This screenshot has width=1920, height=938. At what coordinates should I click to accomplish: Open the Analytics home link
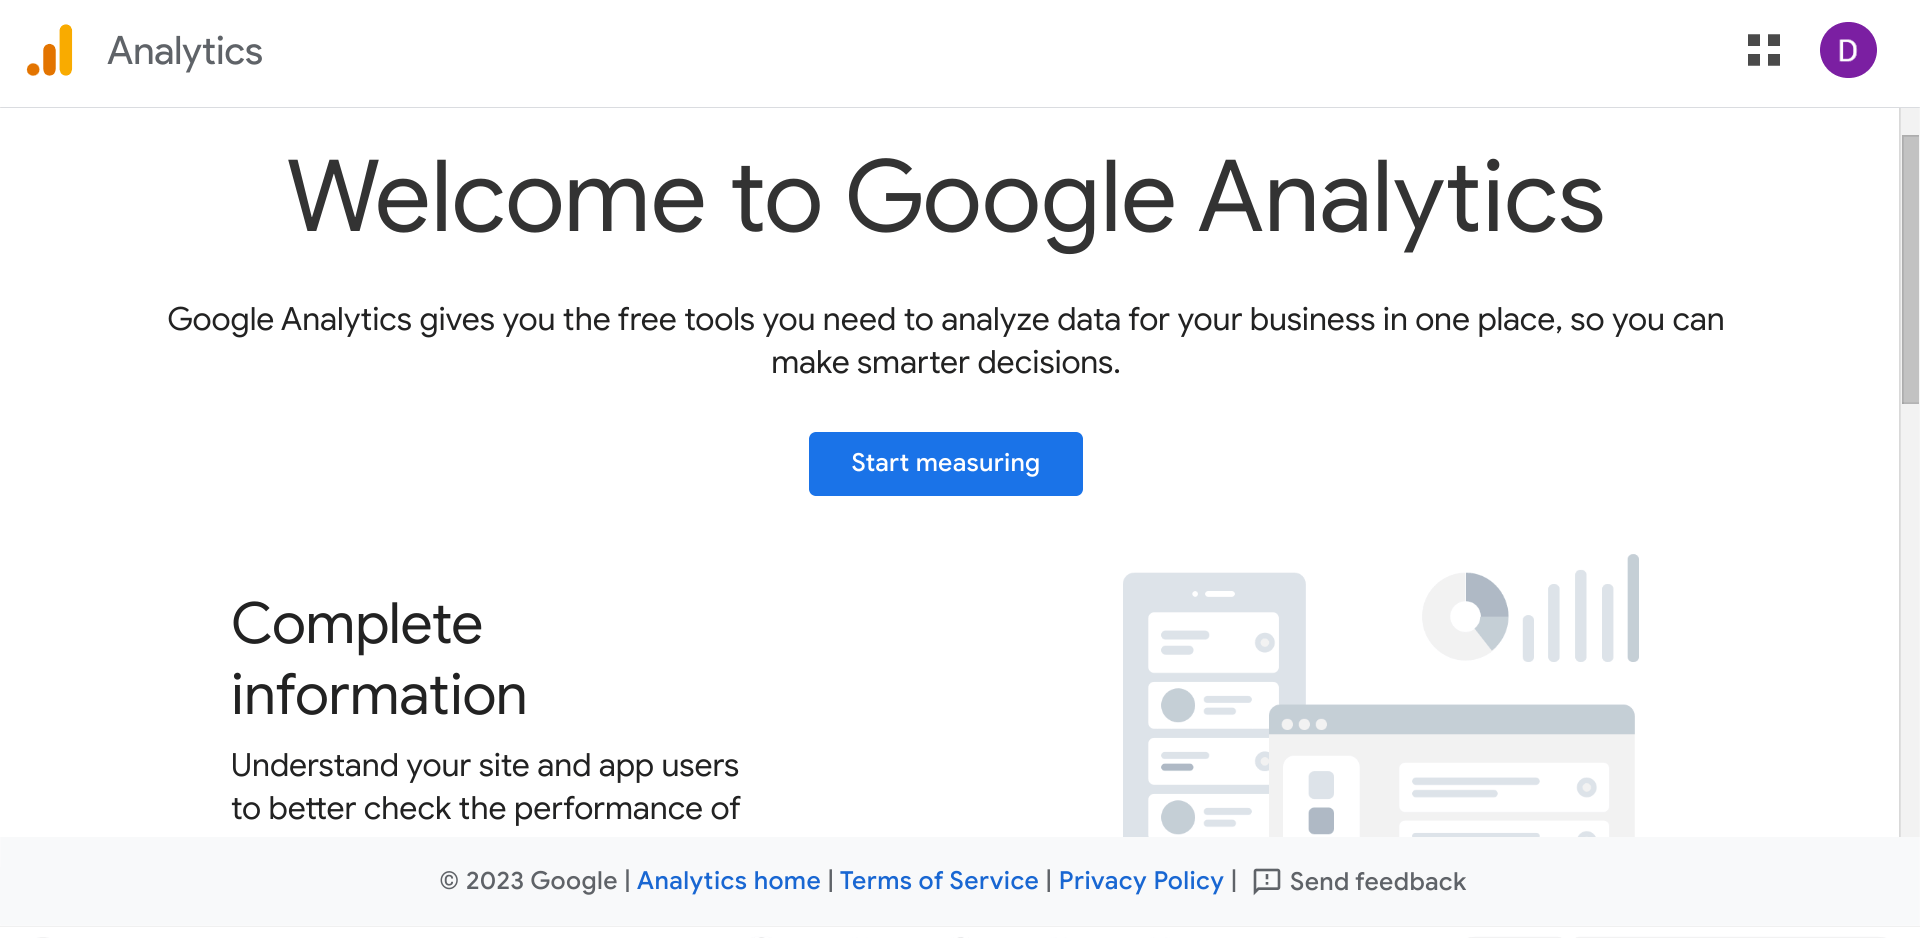coord(728,881)
